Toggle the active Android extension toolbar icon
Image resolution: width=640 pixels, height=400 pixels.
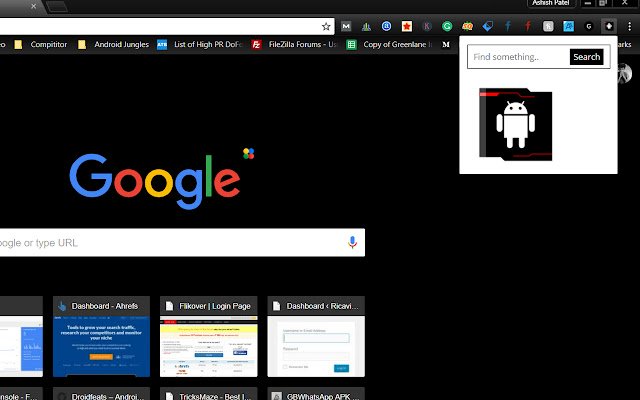(x=609, y=27)
